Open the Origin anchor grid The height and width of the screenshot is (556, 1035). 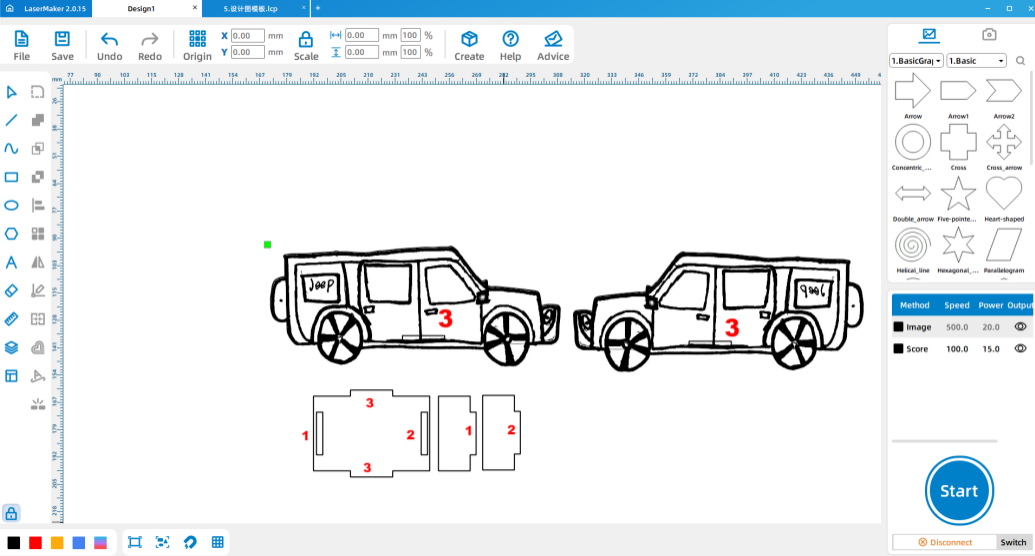197,46
